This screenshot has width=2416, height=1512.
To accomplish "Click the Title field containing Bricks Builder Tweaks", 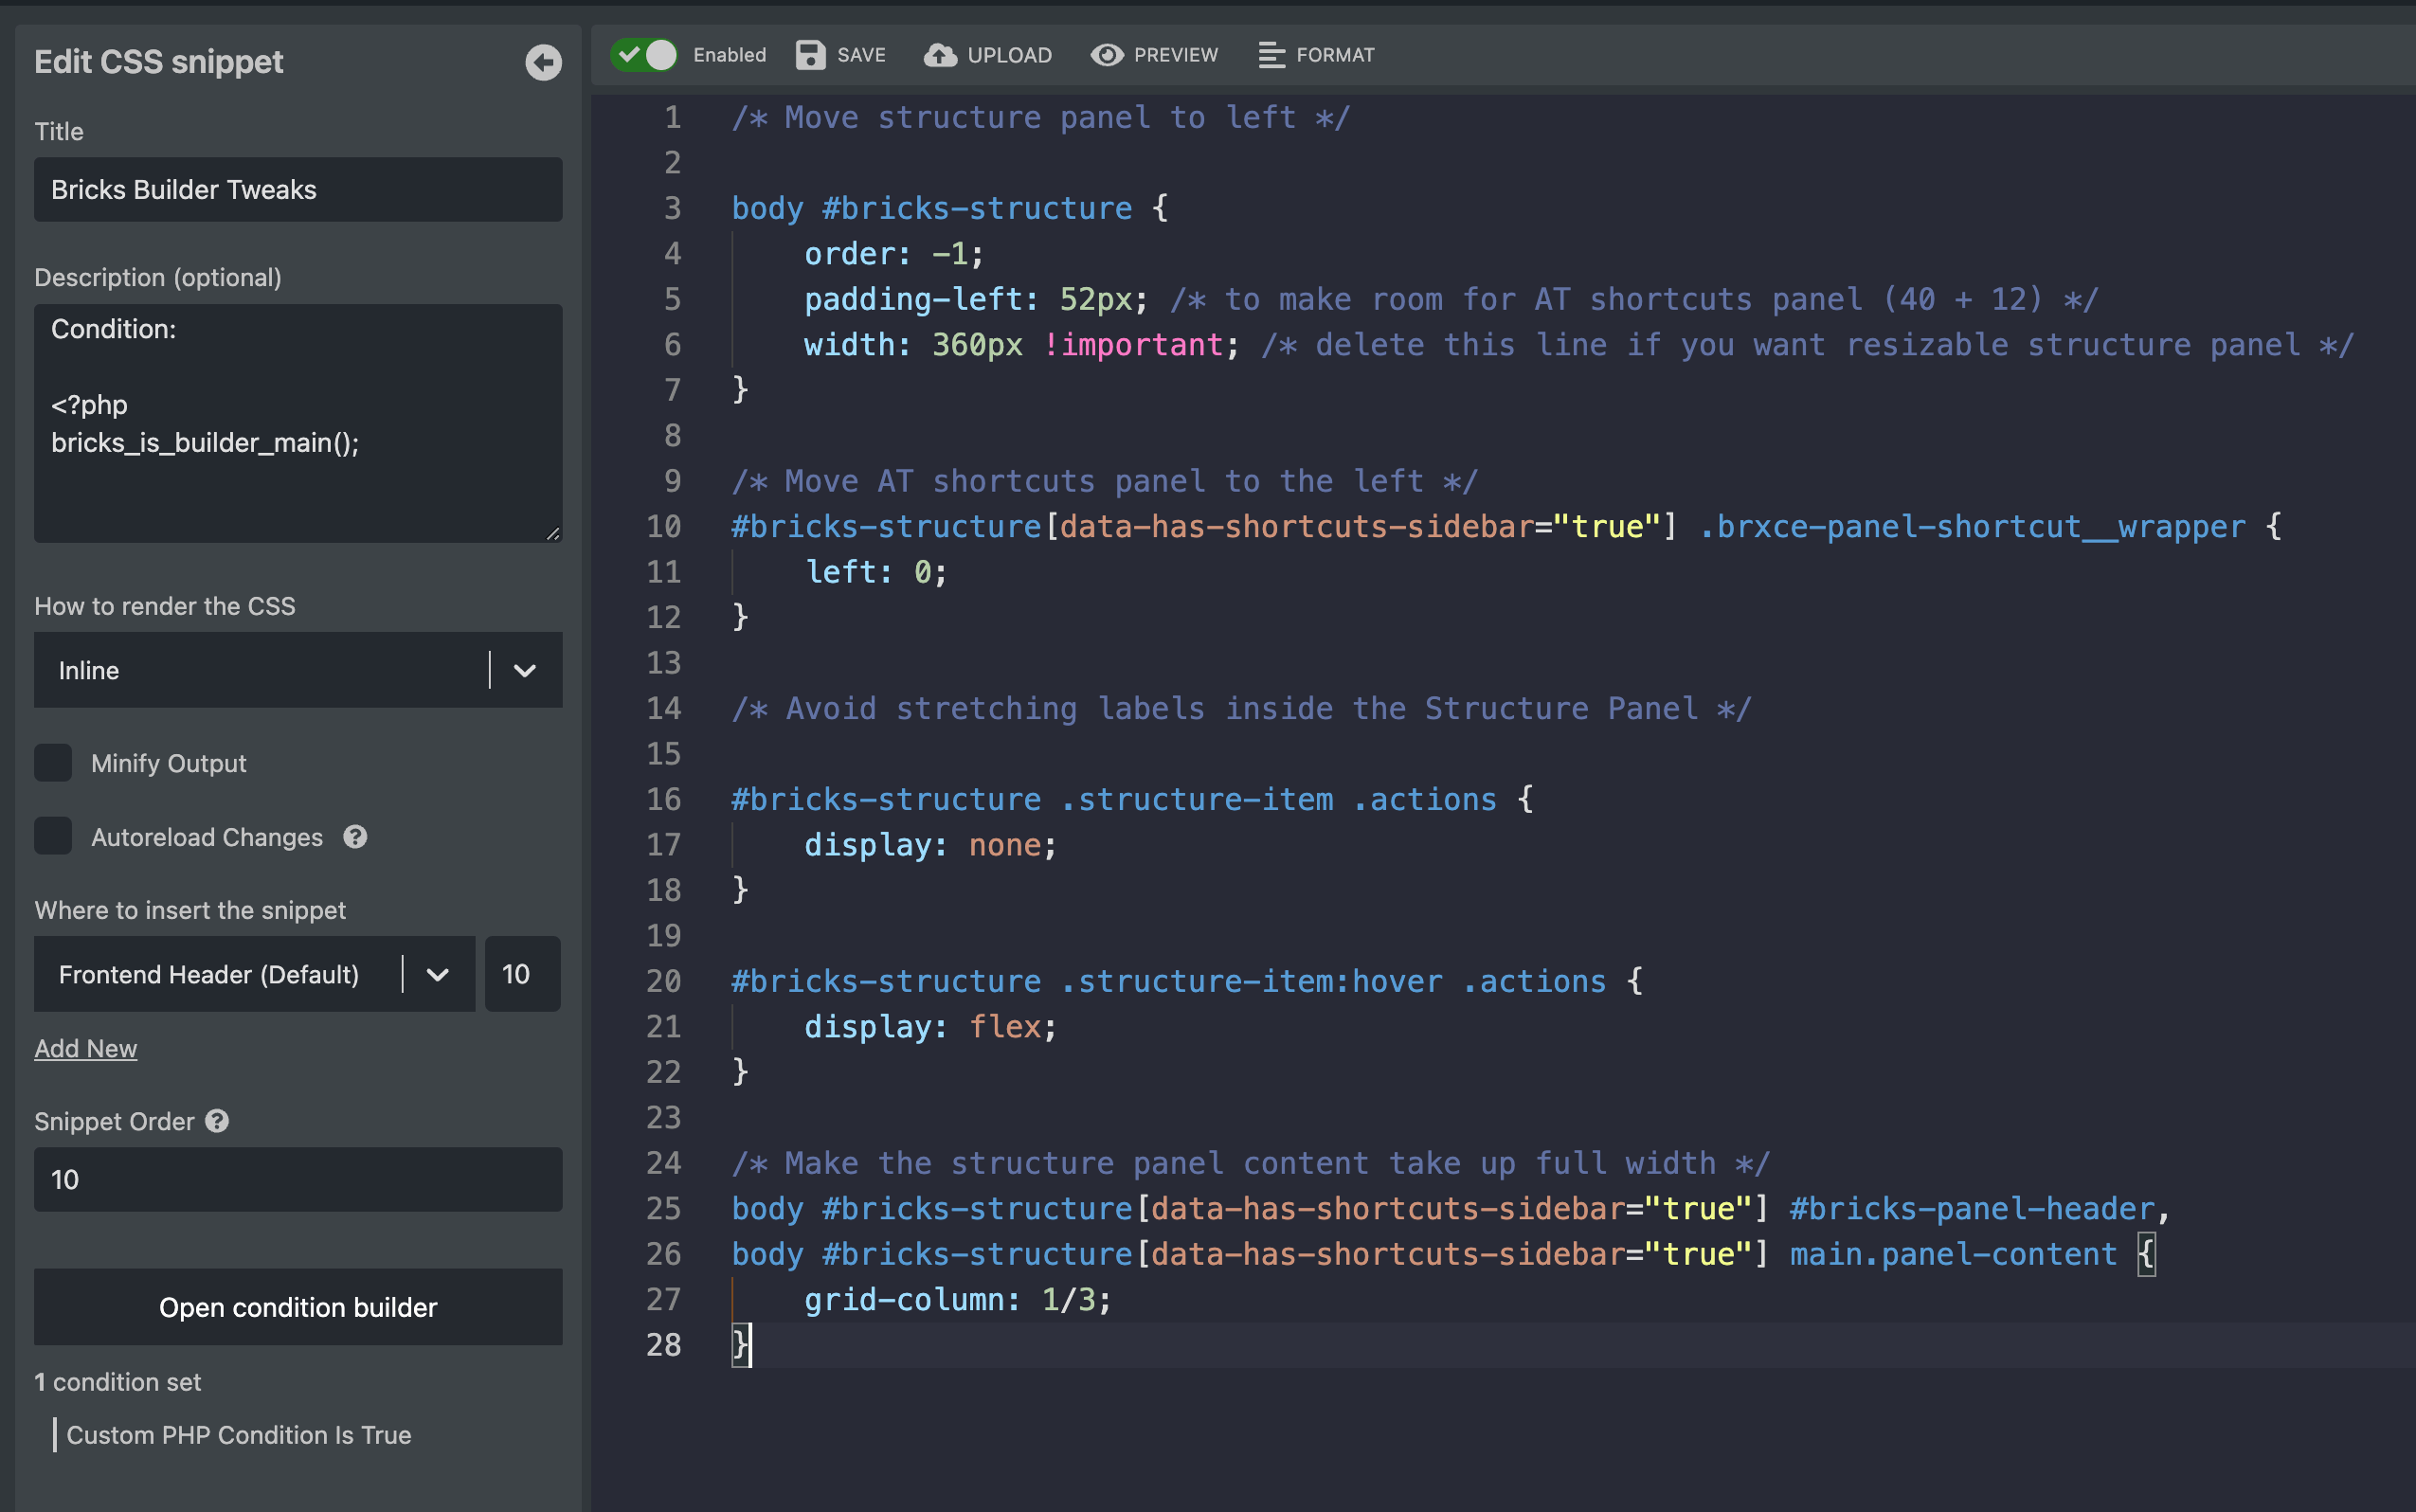I will (298, 190).
